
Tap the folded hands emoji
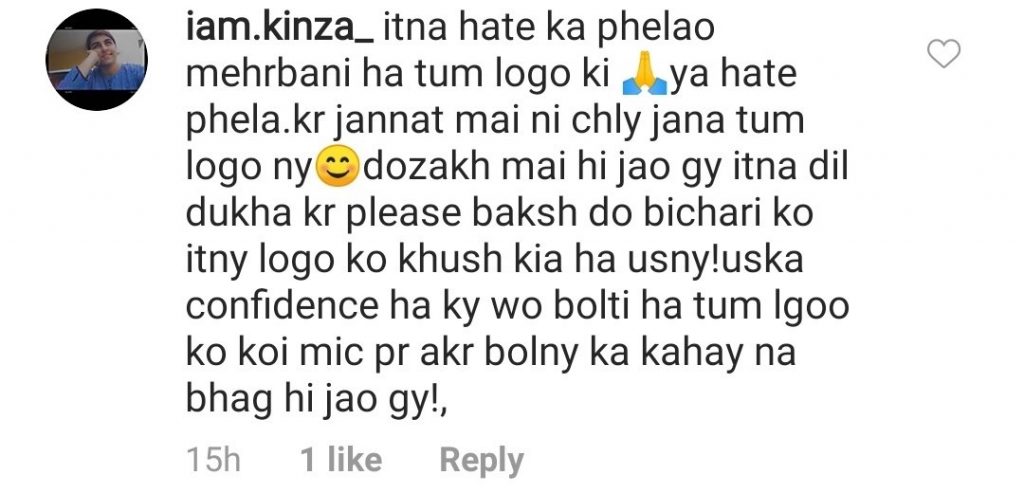click(x=644, y=78)
